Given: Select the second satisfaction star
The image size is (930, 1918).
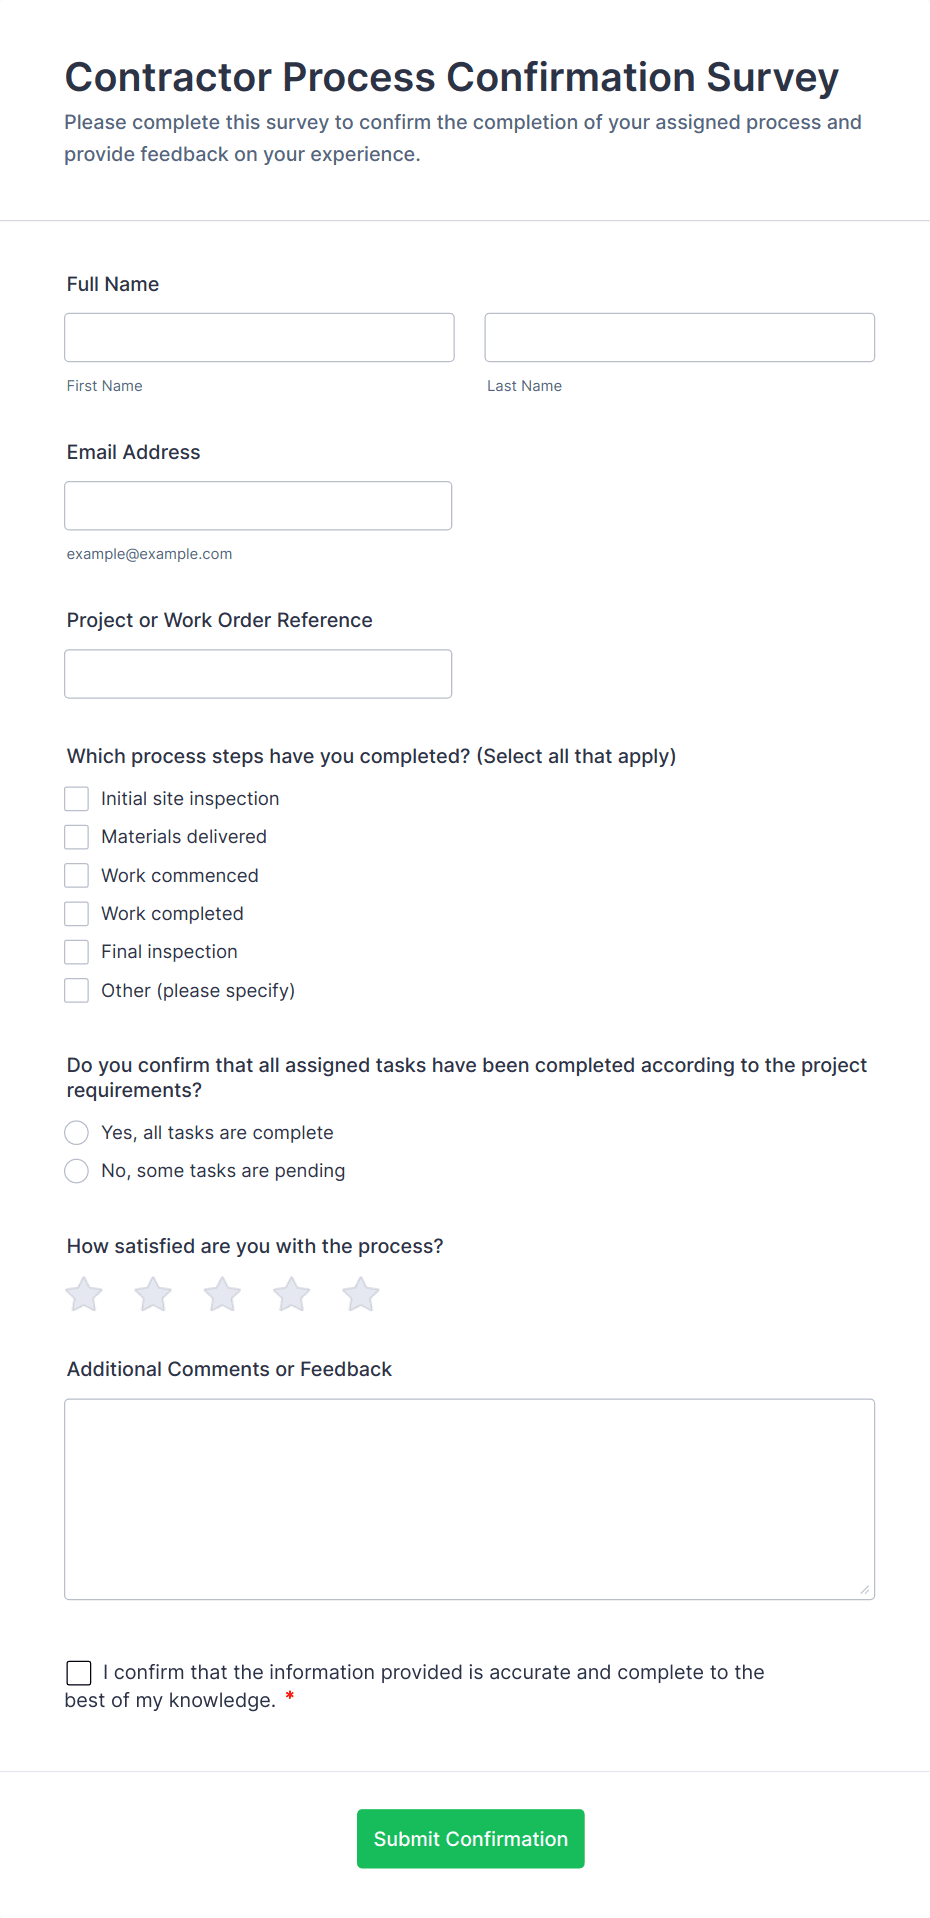Looking at the screenshot, I should tap(153, 1294).
